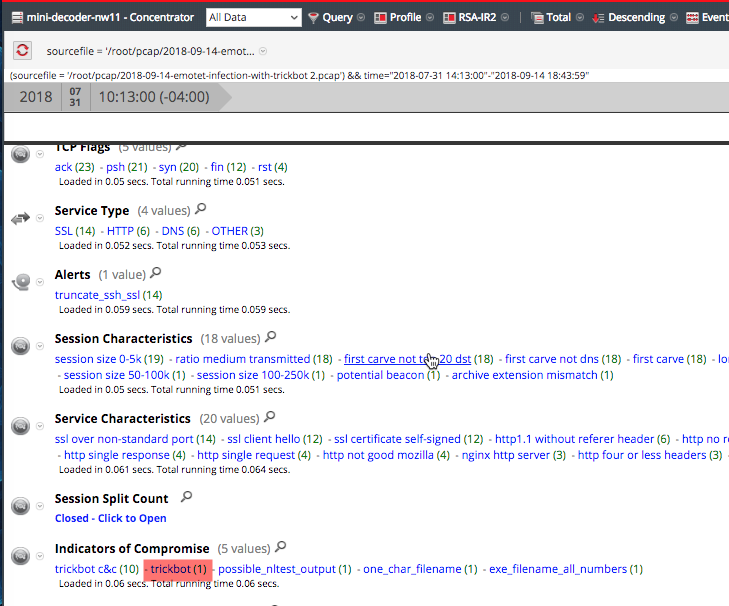Click the red refresh query icon
This screenshot has height=606, width=729.
[x=23, y=50]
